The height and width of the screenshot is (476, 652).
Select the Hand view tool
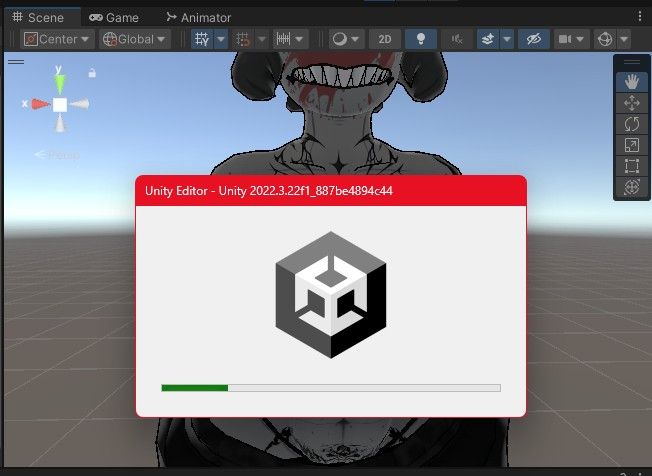[x=632, y=82]
